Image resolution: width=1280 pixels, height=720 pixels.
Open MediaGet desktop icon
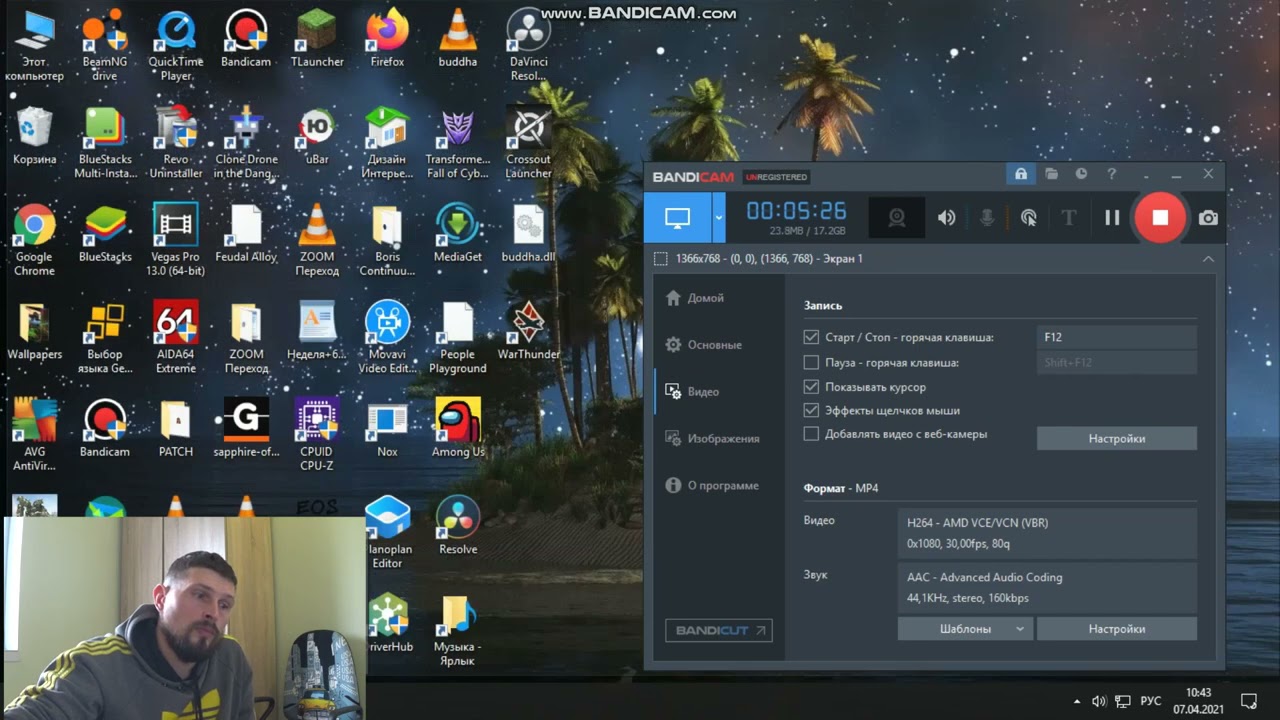pyautogui.click(x=458, y=235)
